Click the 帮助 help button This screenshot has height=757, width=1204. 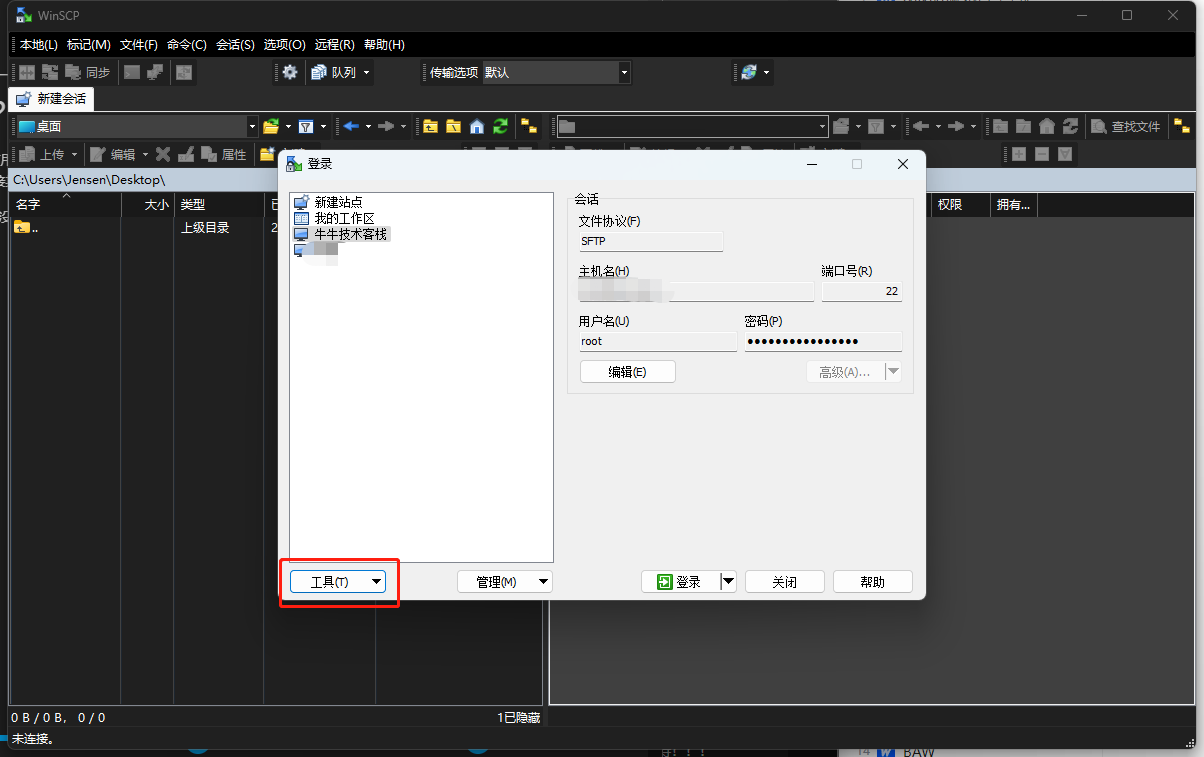871,581
